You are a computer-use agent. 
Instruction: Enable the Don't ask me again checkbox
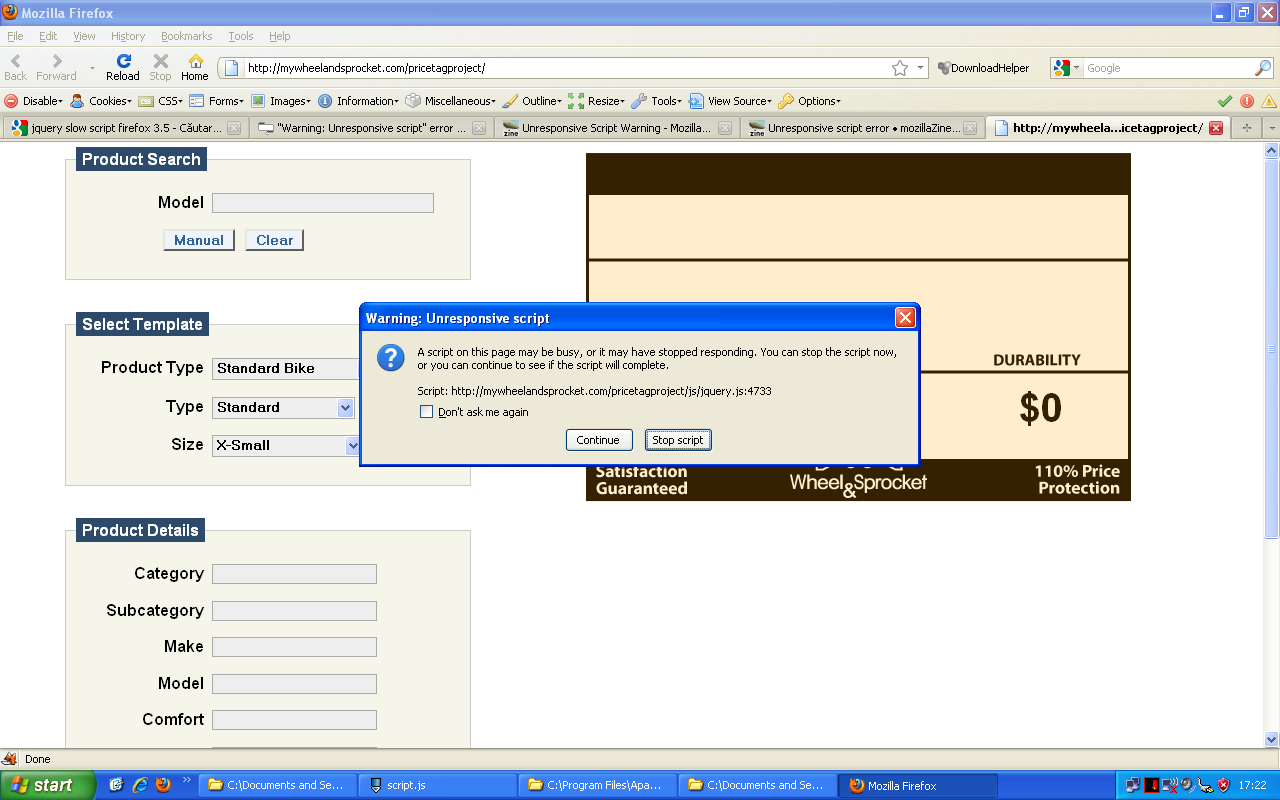click(427, 412)
